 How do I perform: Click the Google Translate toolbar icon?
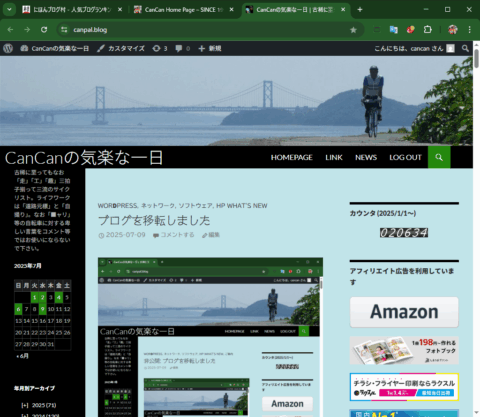pyautogui.click(x=394, y=30)
